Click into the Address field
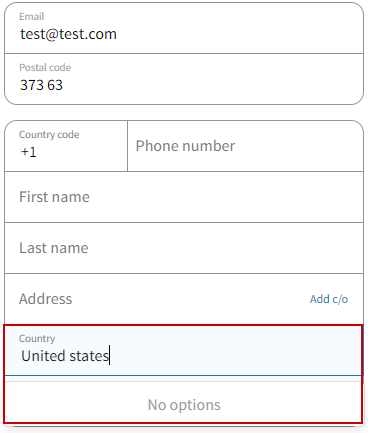This screenshot has height=433, width=368. 157,299
